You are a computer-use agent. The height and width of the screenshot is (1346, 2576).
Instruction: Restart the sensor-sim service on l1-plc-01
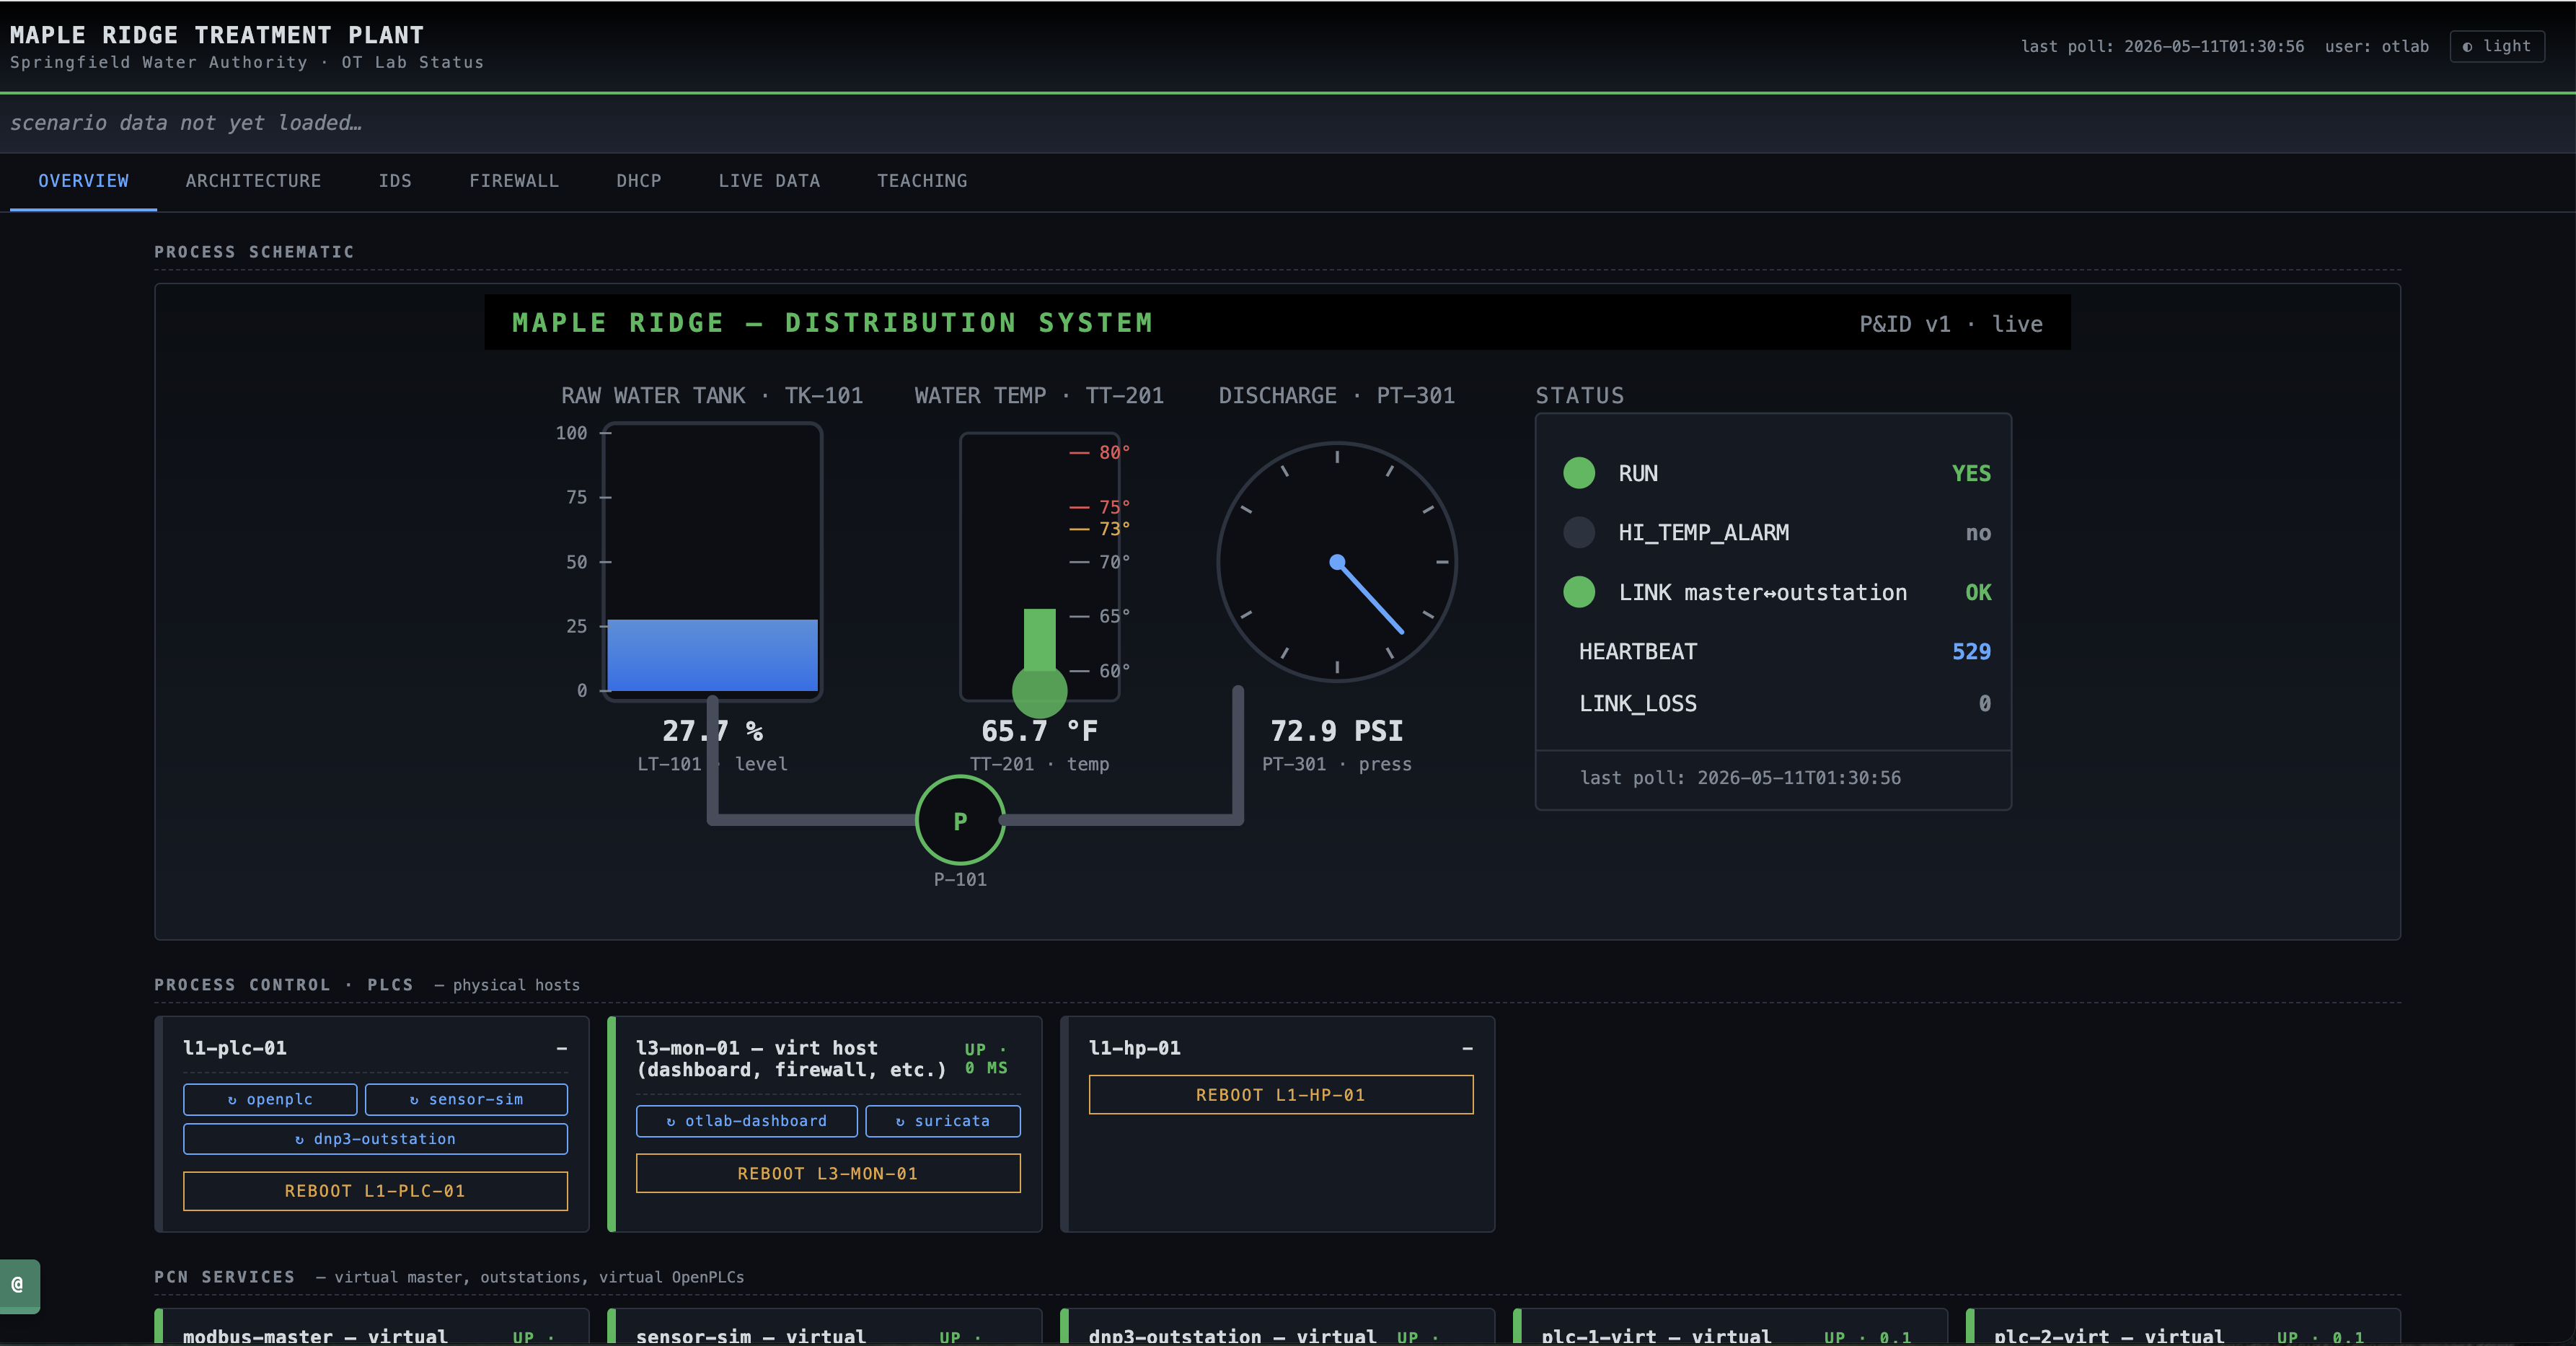[466, 1099]
